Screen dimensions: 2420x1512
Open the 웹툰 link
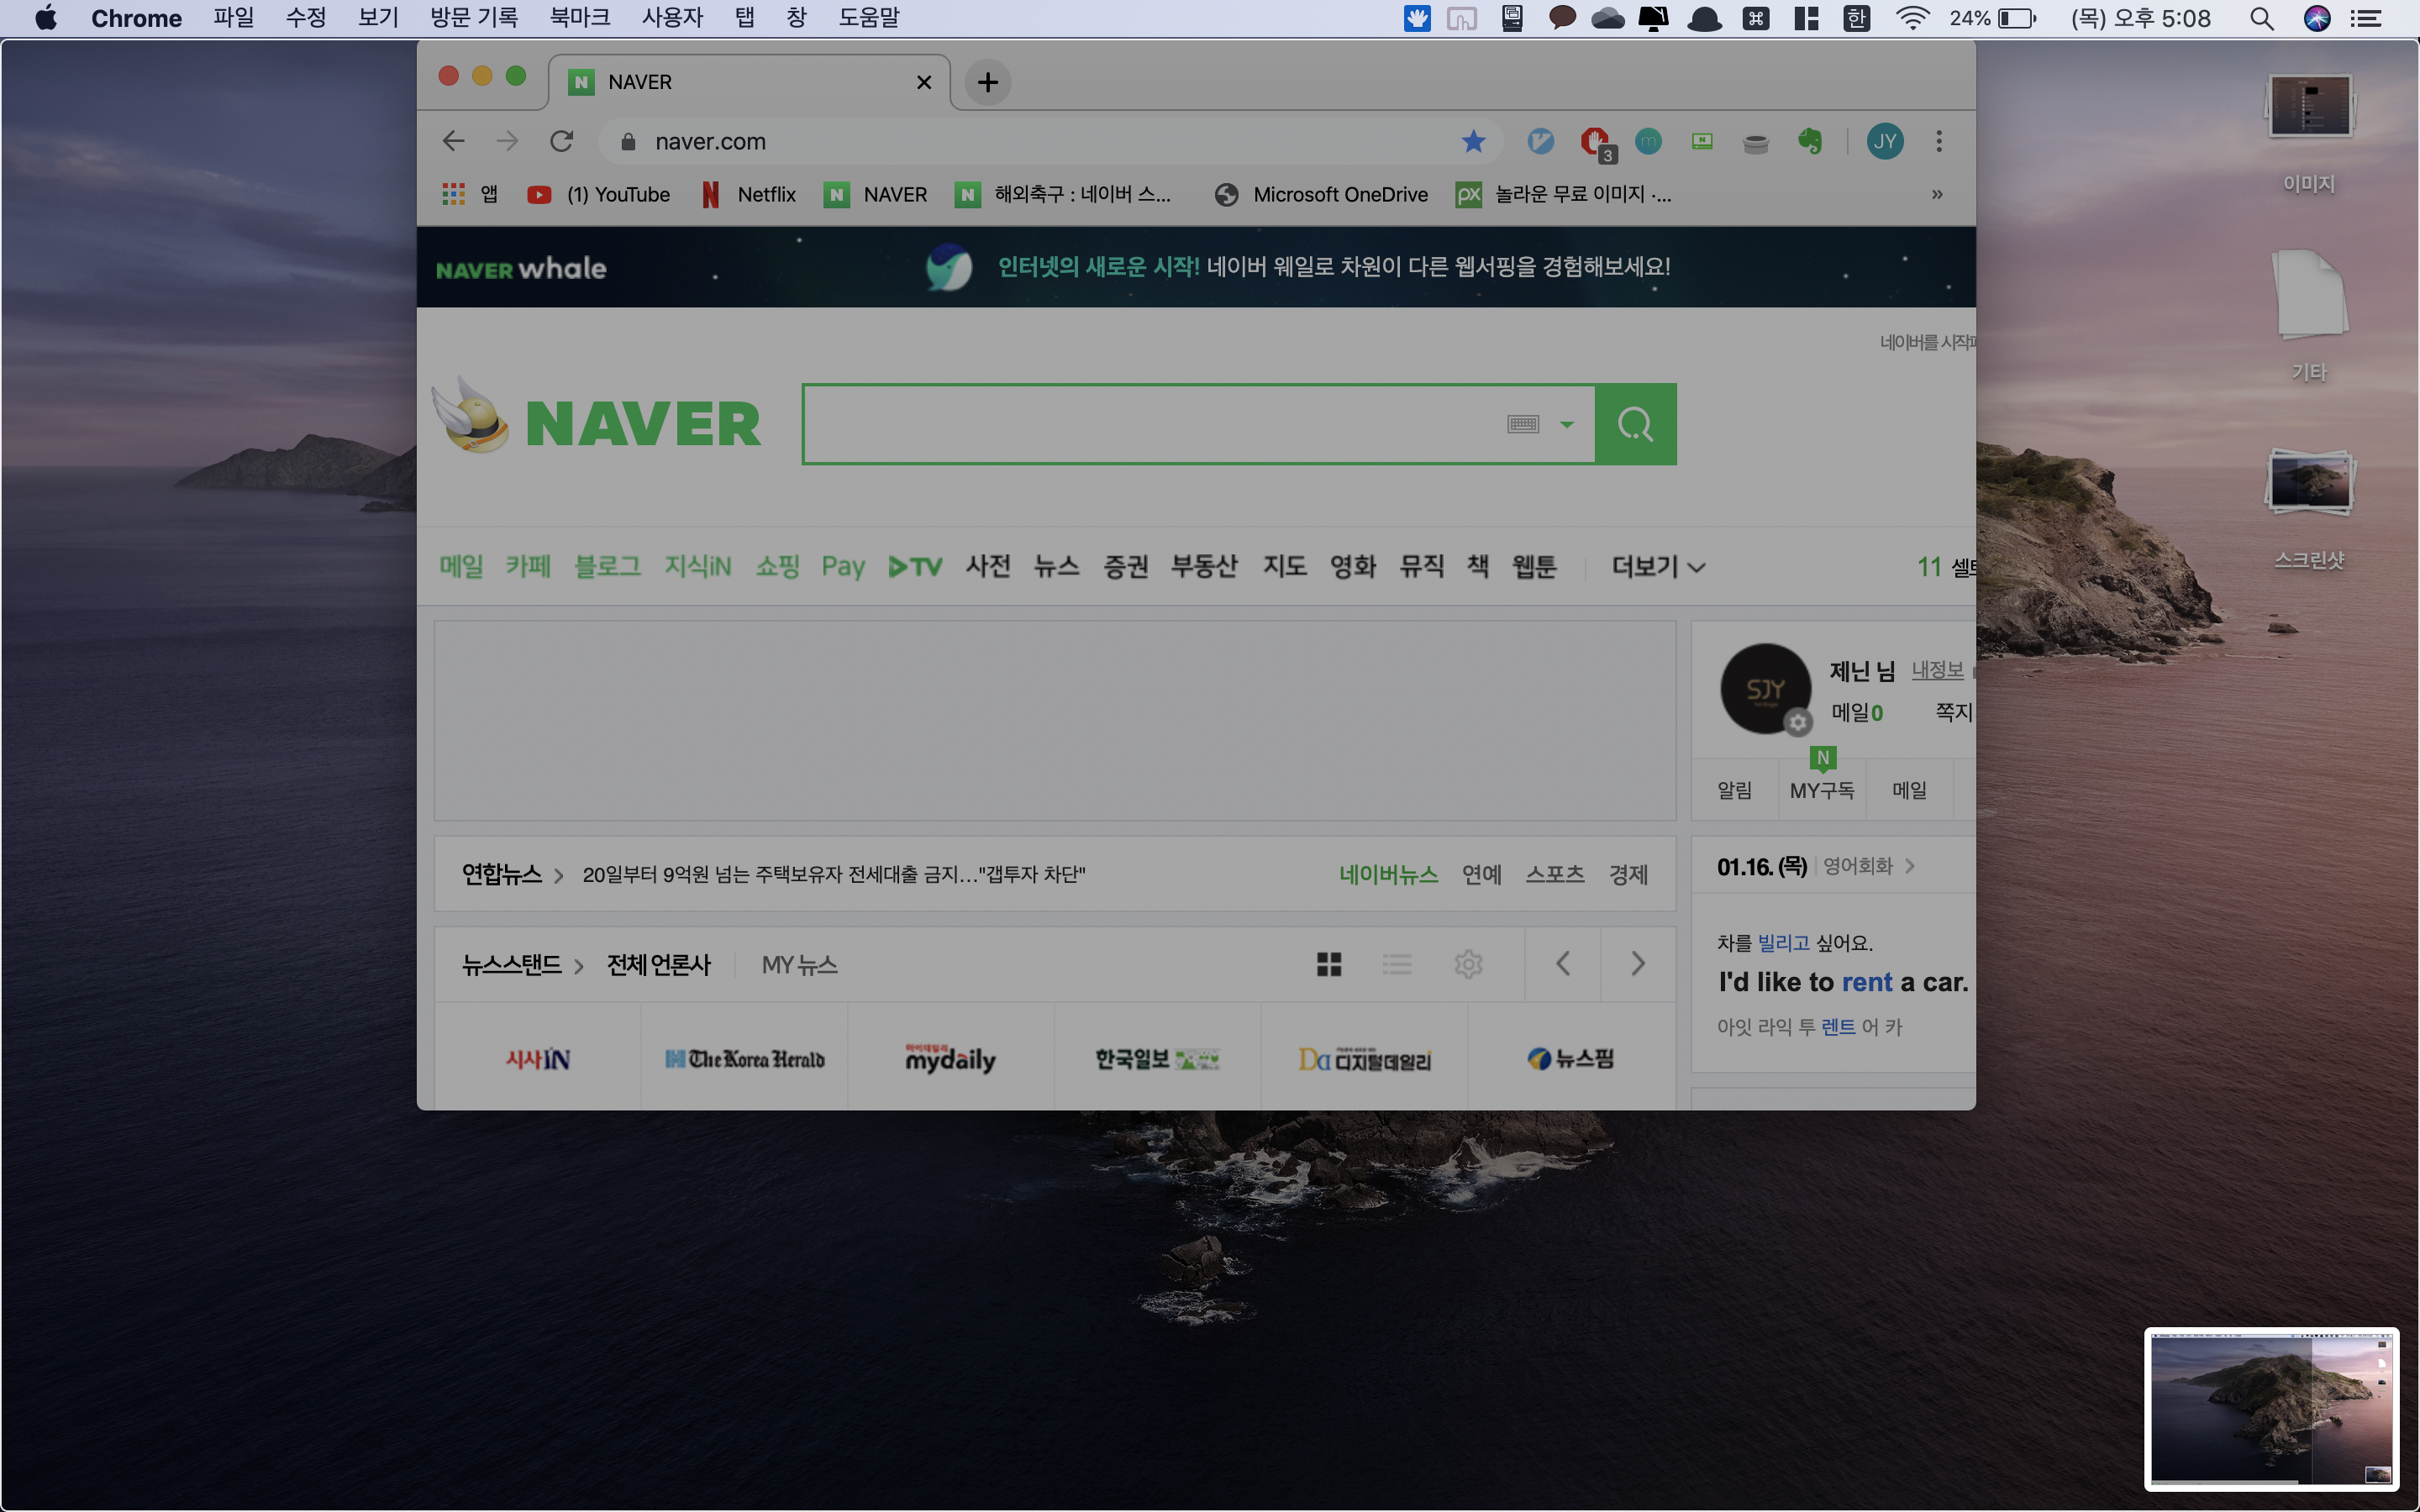pyautogui.click(x=1534, y=566)
